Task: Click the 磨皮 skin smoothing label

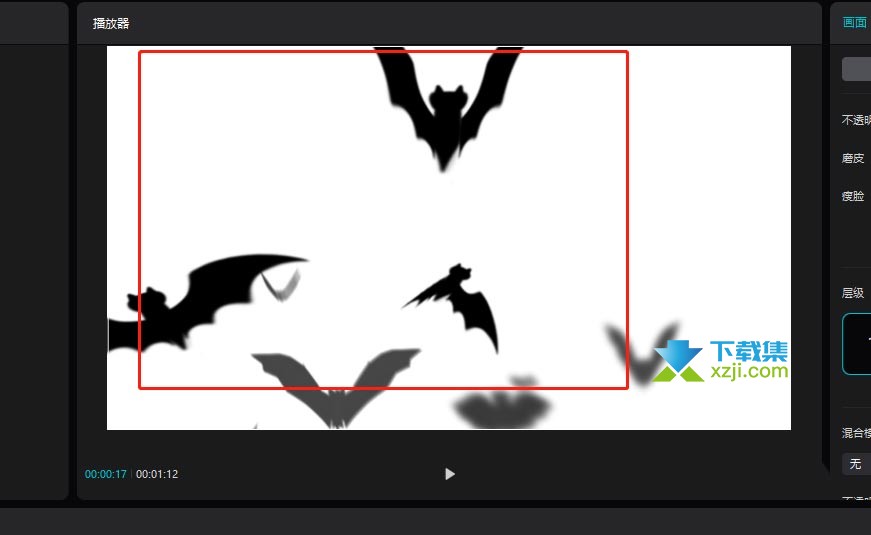Action: point(853,158)
